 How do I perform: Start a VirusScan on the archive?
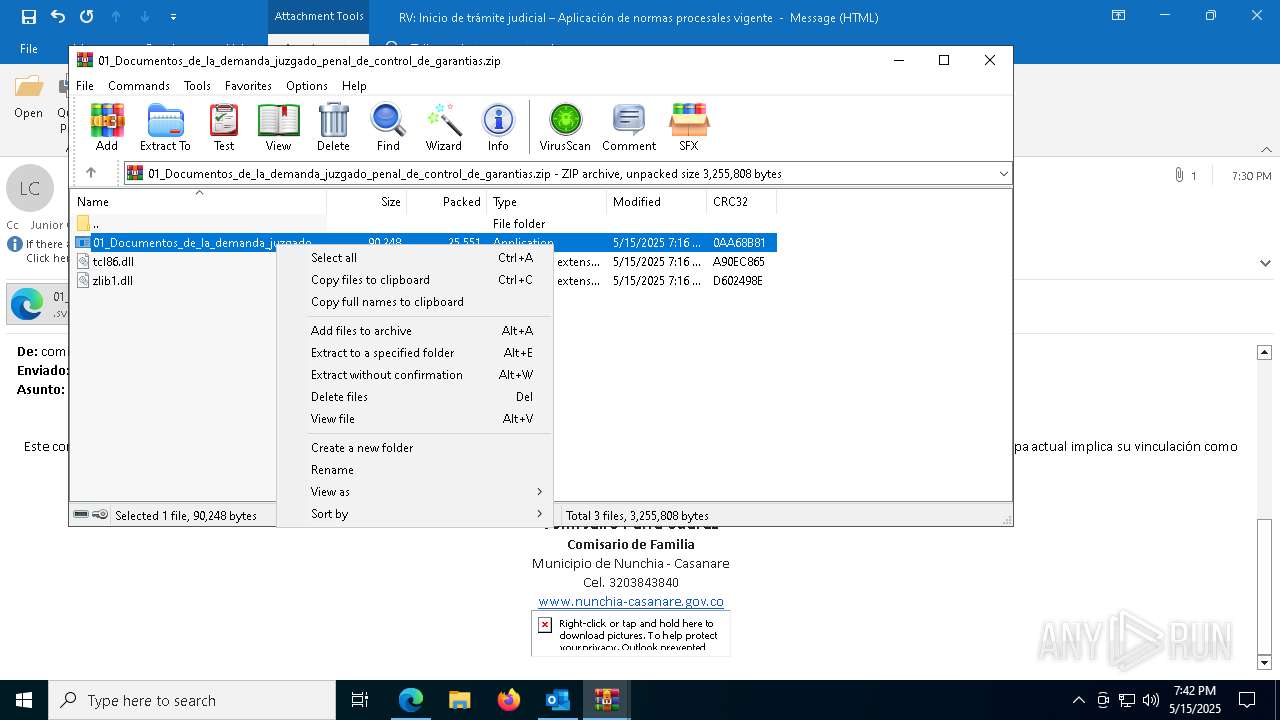click(565, 127)
